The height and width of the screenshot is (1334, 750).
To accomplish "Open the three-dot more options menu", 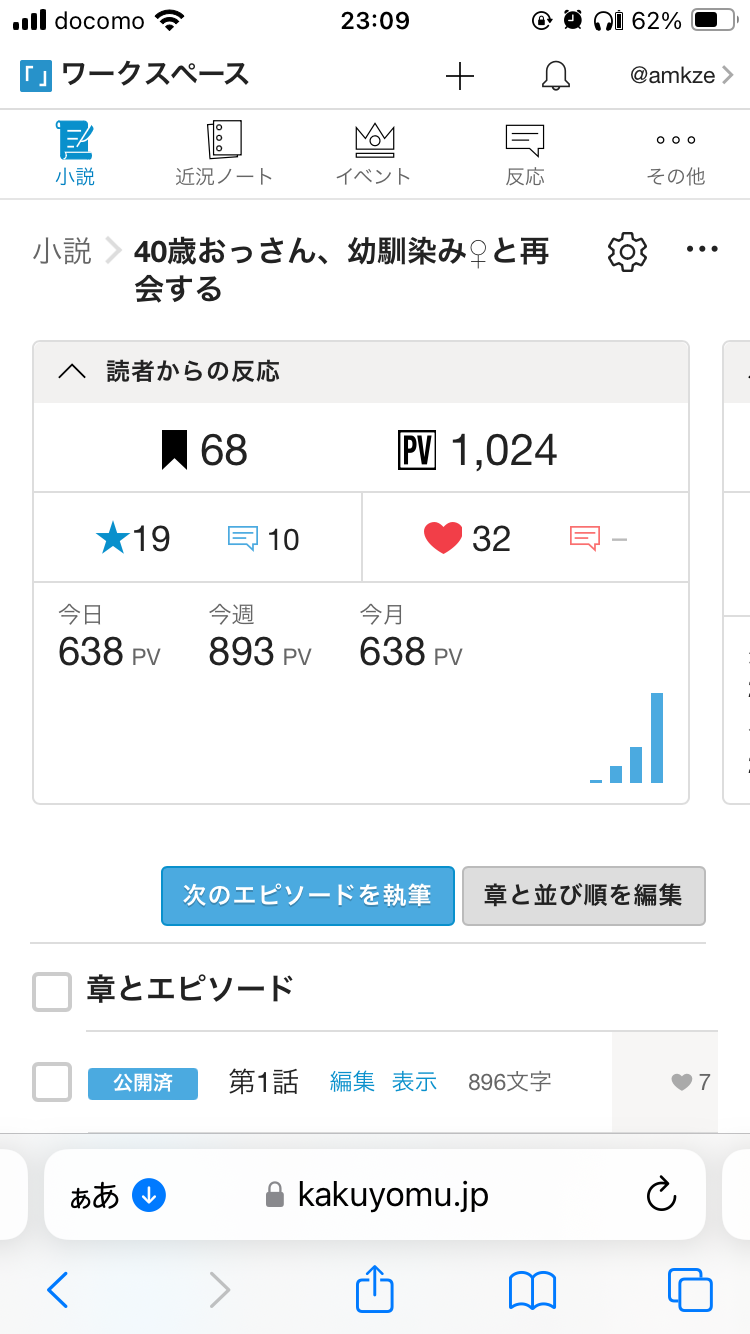I will 702,250.
